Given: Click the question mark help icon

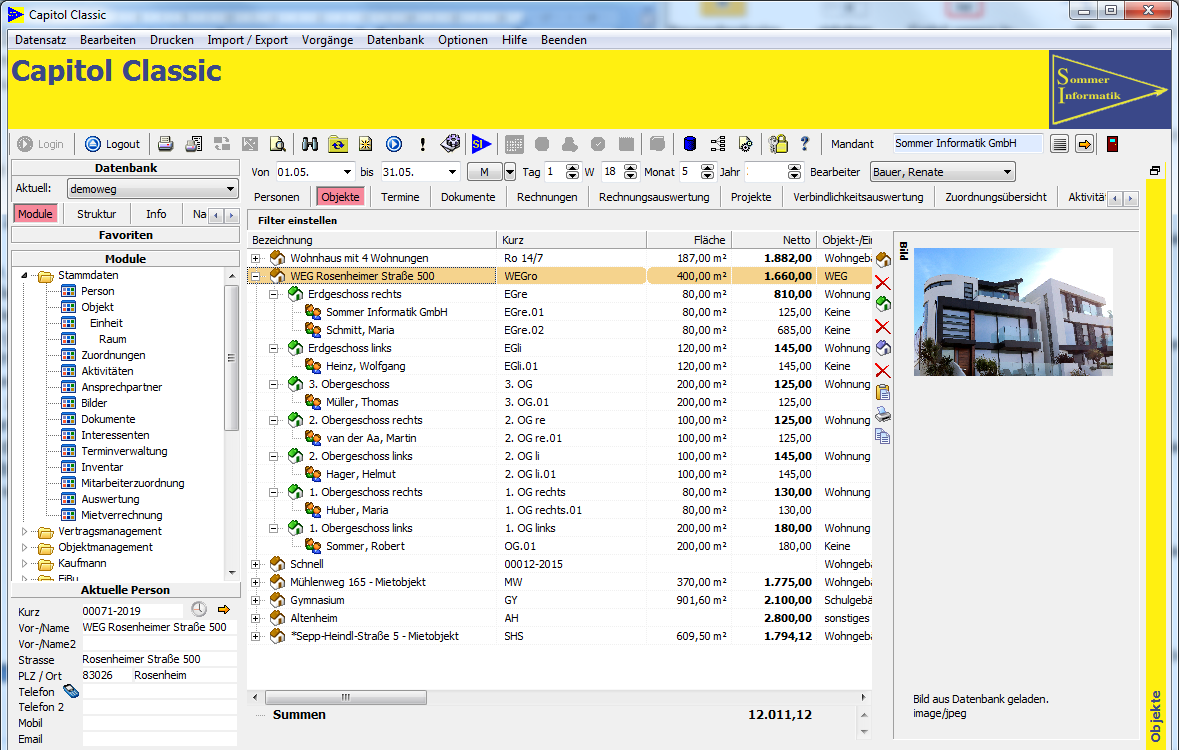Looking at the screenshot, I should click(805, 143).
